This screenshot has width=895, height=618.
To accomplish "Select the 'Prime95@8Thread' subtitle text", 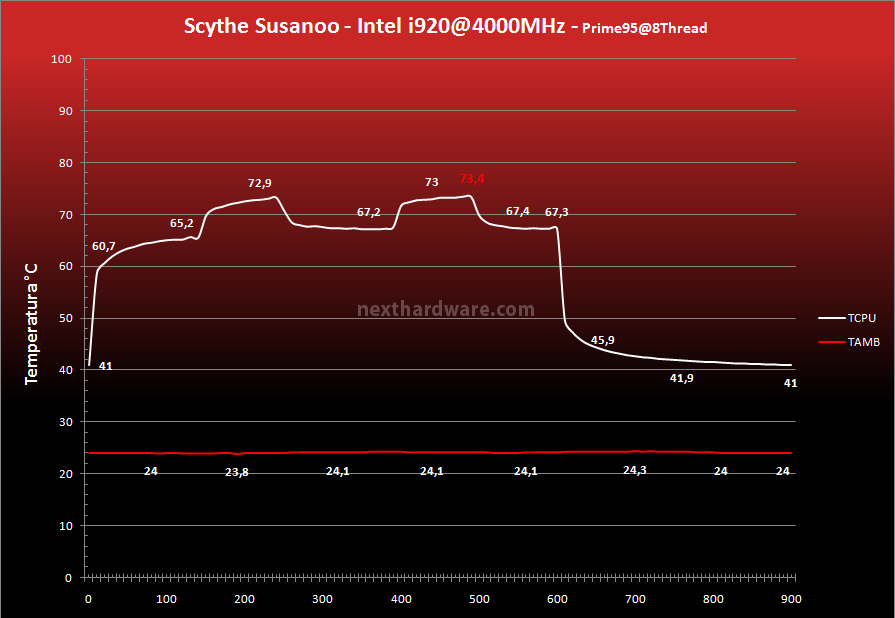I will click(644, 28).
